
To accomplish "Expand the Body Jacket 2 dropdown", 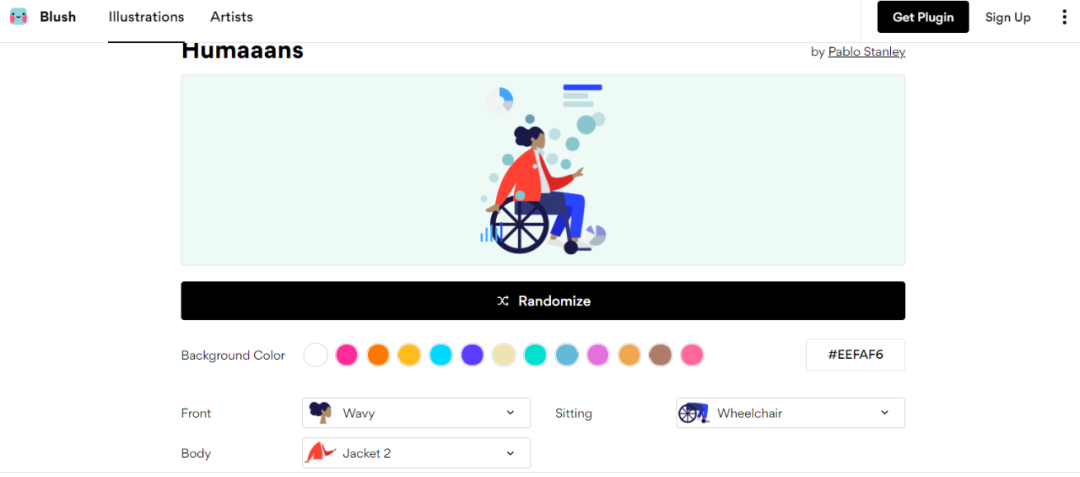I will 417,453.
